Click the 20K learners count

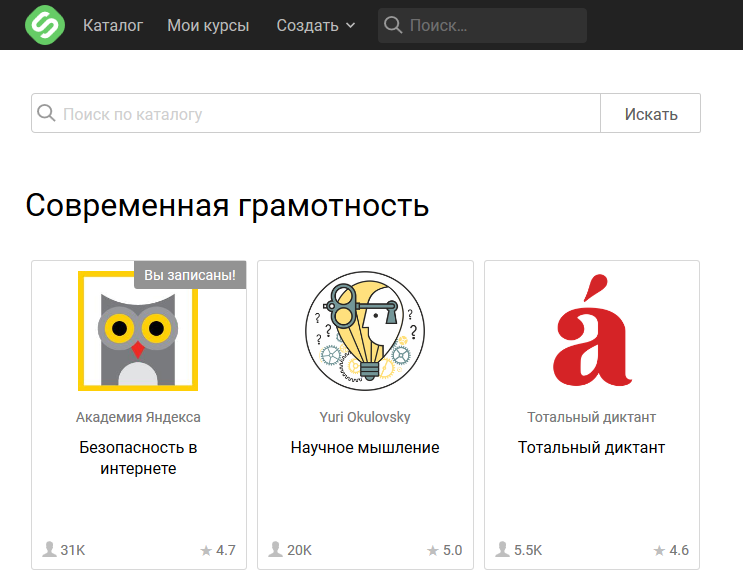click(299, 550)
